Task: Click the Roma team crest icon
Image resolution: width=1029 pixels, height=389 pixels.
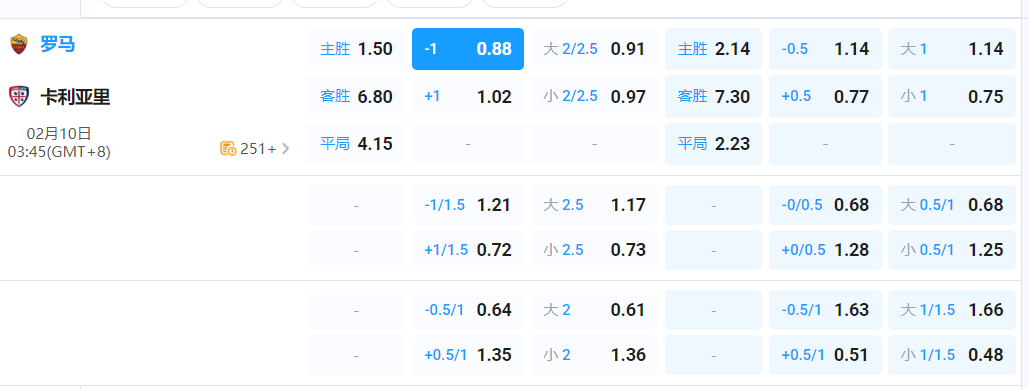Action: [18, 45]
